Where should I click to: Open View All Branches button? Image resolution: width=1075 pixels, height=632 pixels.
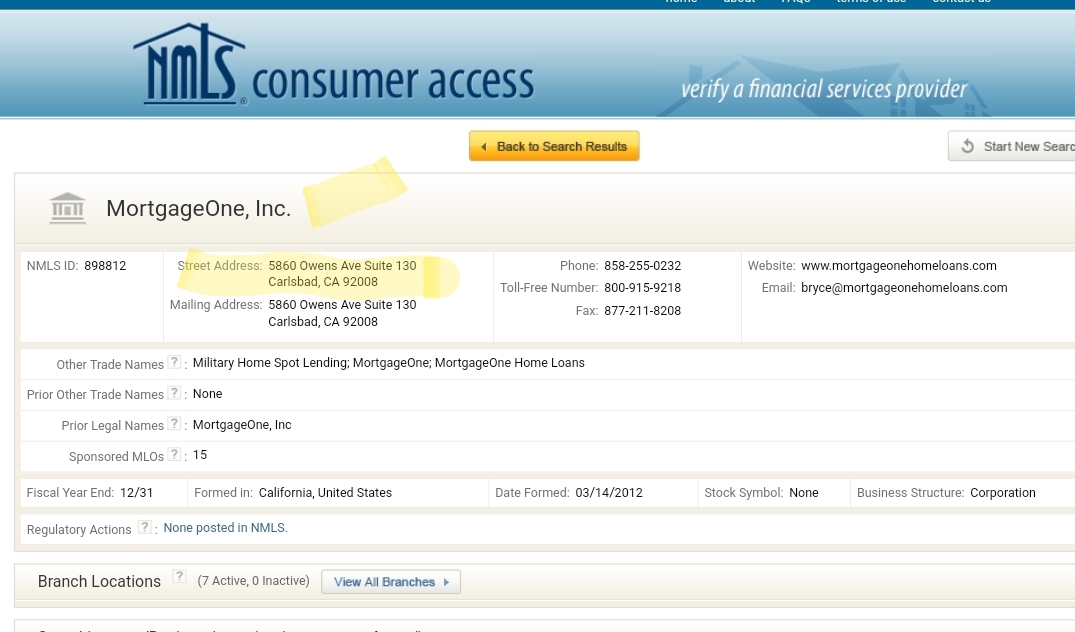[x=391, y=582]
